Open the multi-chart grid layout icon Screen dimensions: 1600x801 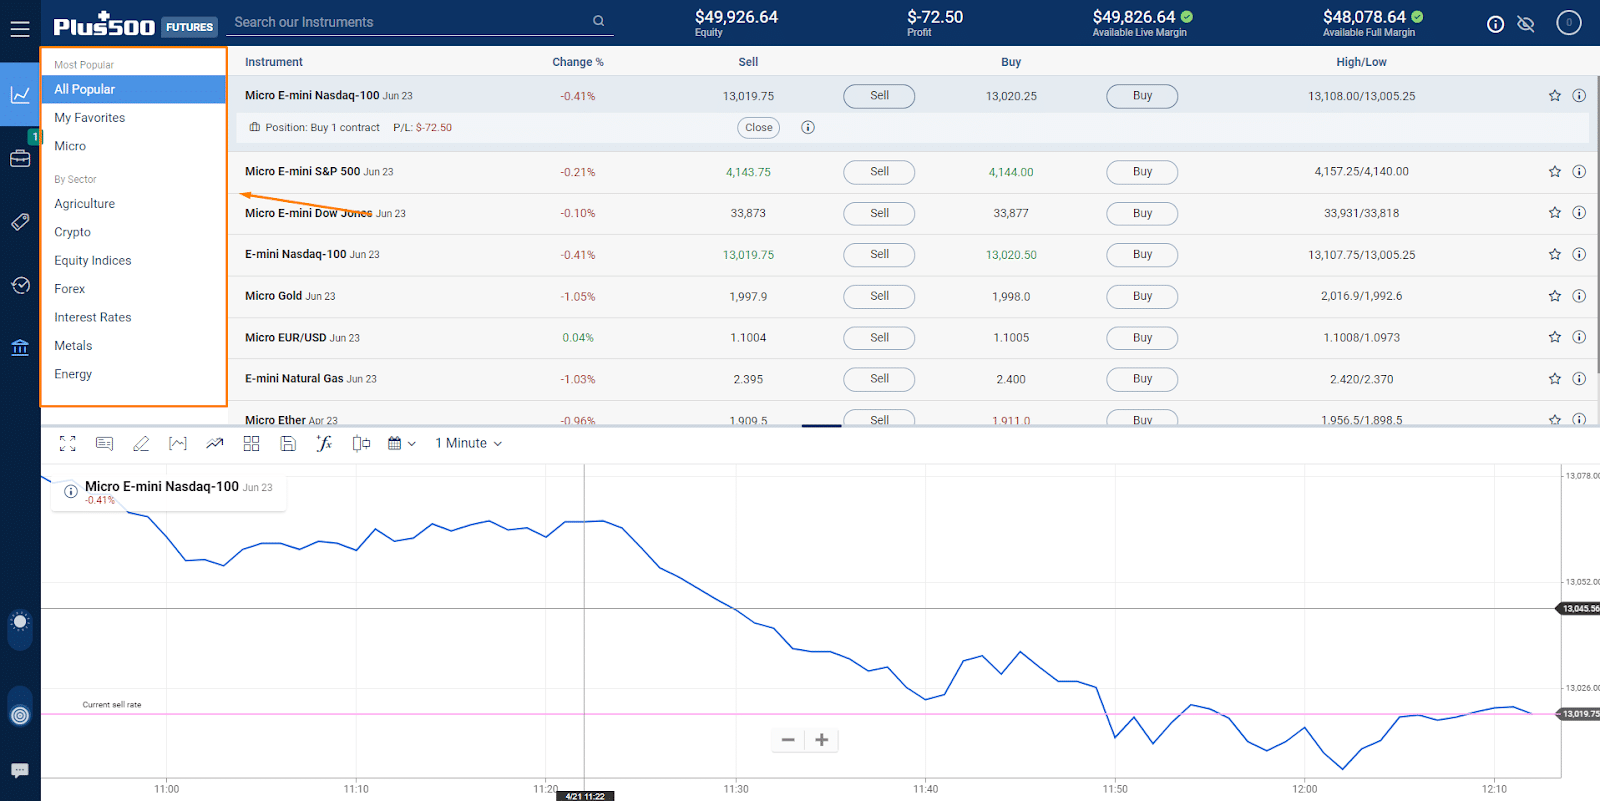click(x=251, y=444)
